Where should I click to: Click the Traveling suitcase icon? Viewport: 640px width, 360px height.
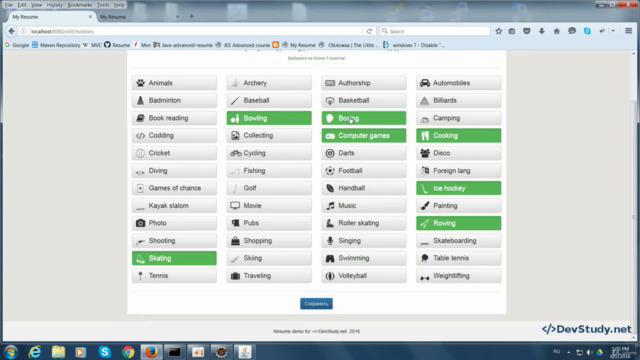click(x=235, y=276)
